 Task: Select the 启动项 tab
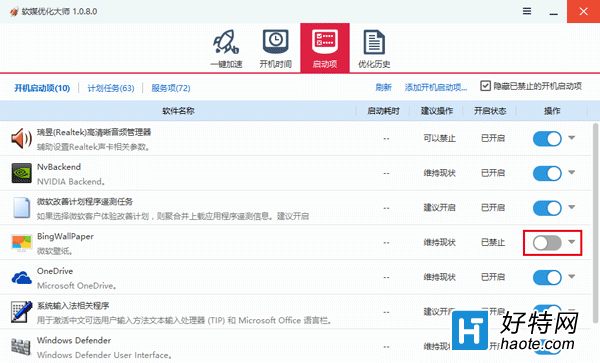tap(324, 48)
